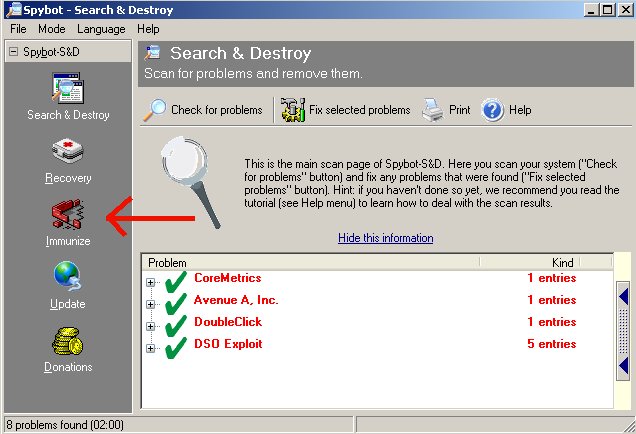The height and width of the screenshot is (434, 636).
Task: Select the Avenue A, Inc. problem entry
Action: pos(236,300)
